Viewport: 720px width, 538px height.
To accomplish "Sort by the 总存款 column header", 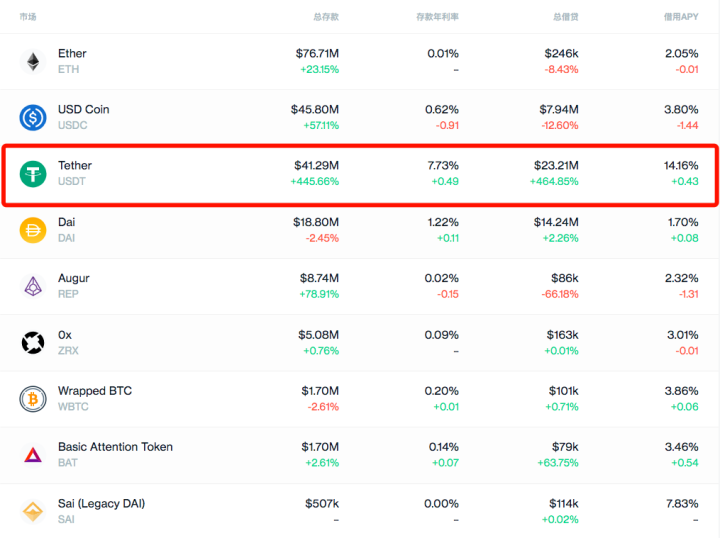I will pos(325,17).
